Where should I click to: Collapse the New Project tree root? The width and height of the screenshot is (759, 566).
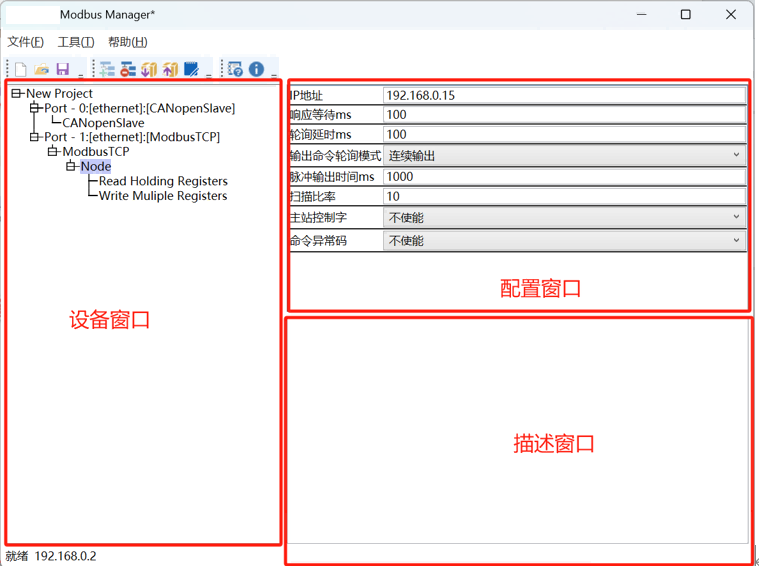click(16, 93)
